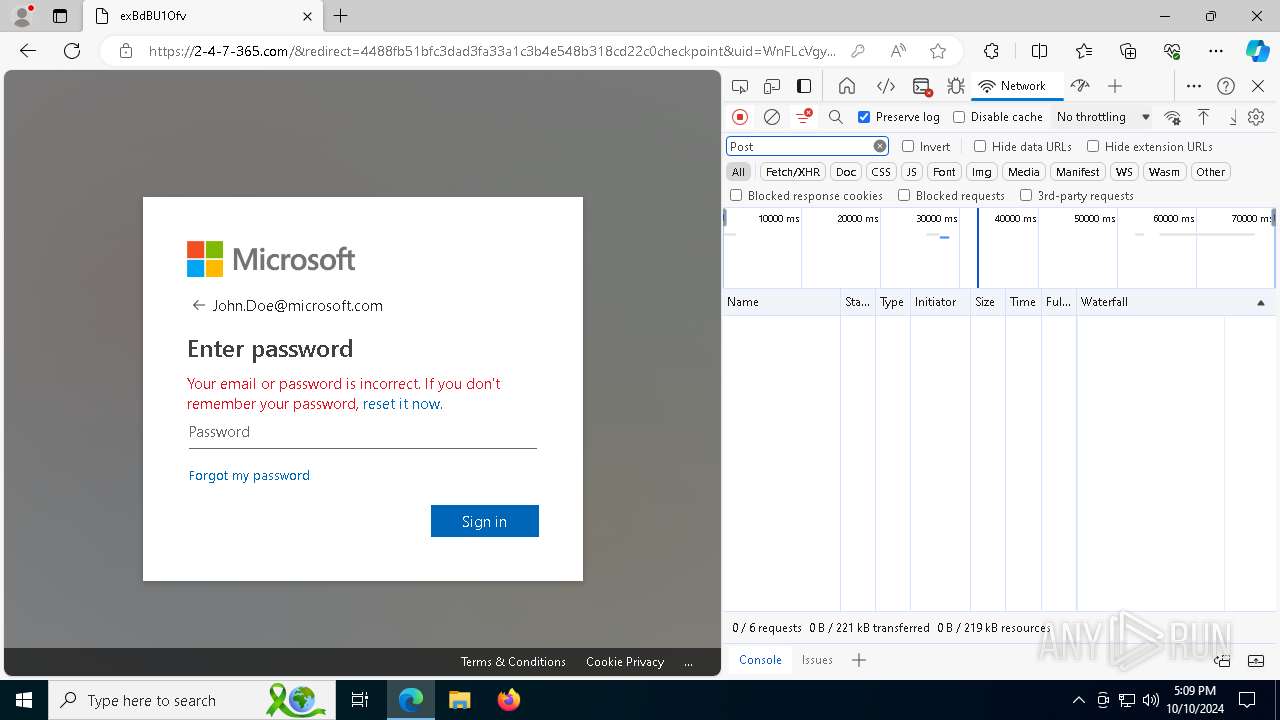
Task: Check Blocked response cookies checkbox
Action: coord(736,196)
